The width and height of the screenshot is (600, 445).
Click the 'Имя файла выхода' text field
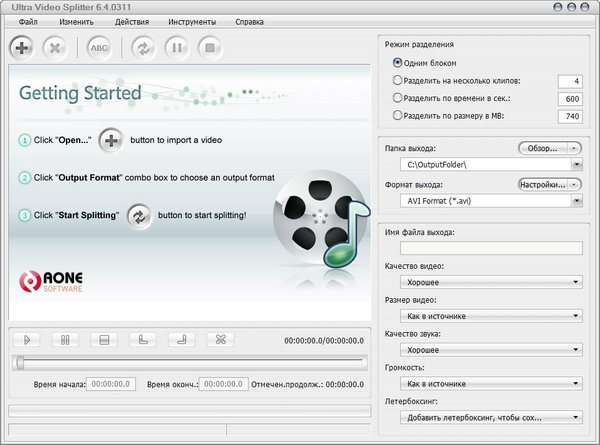[x=491, y=248]
